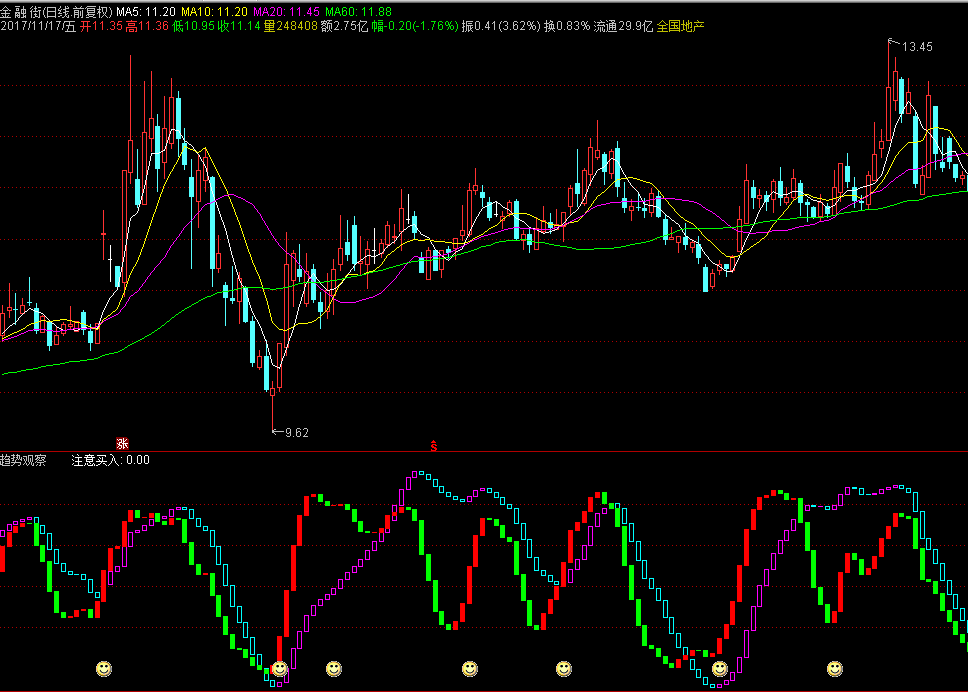Click the low price 低10.95

193,26
